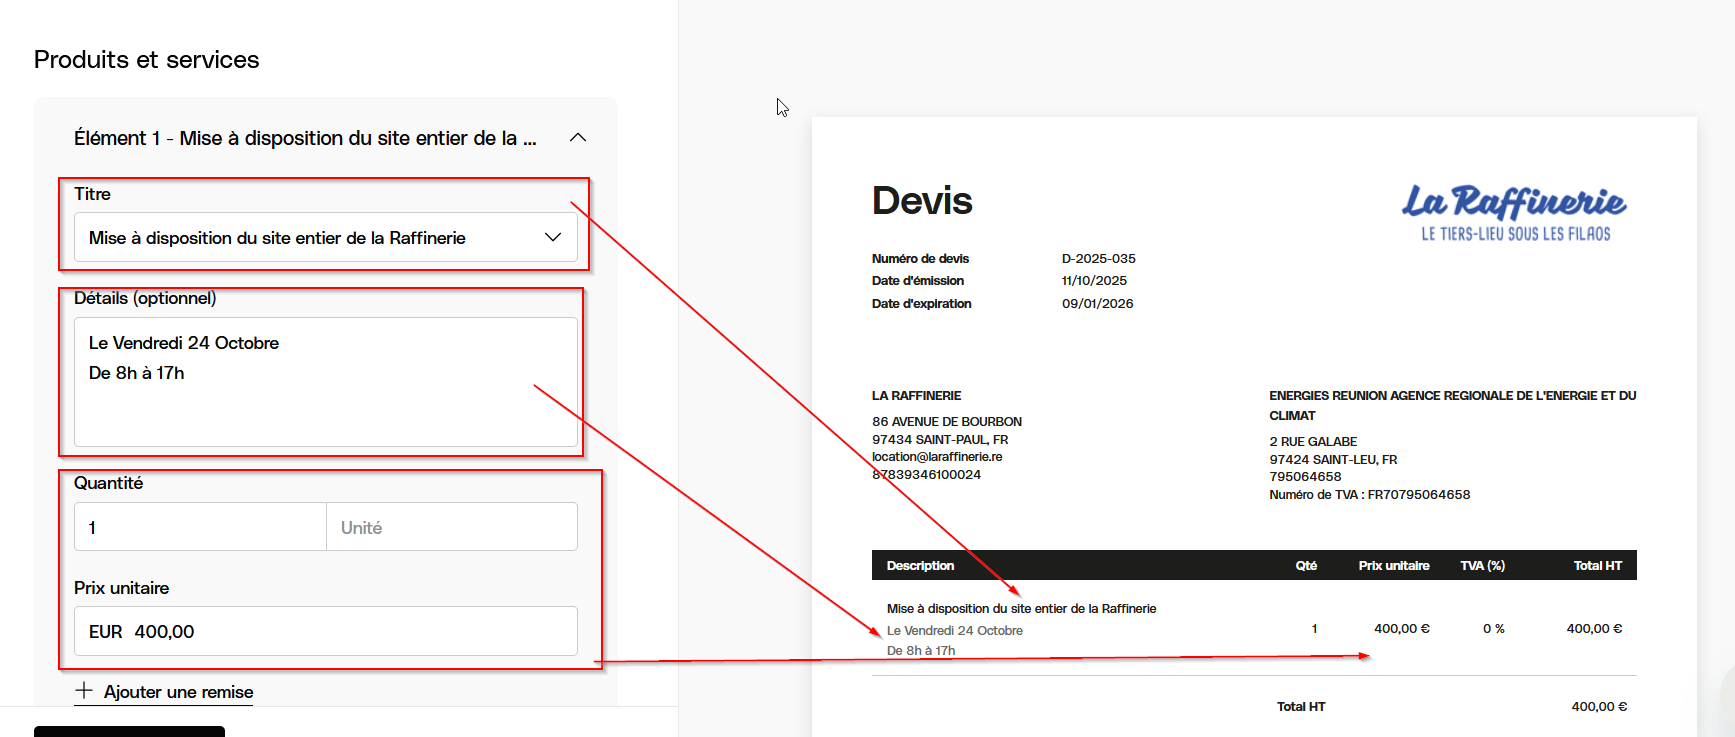
Task: Click the TVA (%) column header
Action: [1482, 566]
